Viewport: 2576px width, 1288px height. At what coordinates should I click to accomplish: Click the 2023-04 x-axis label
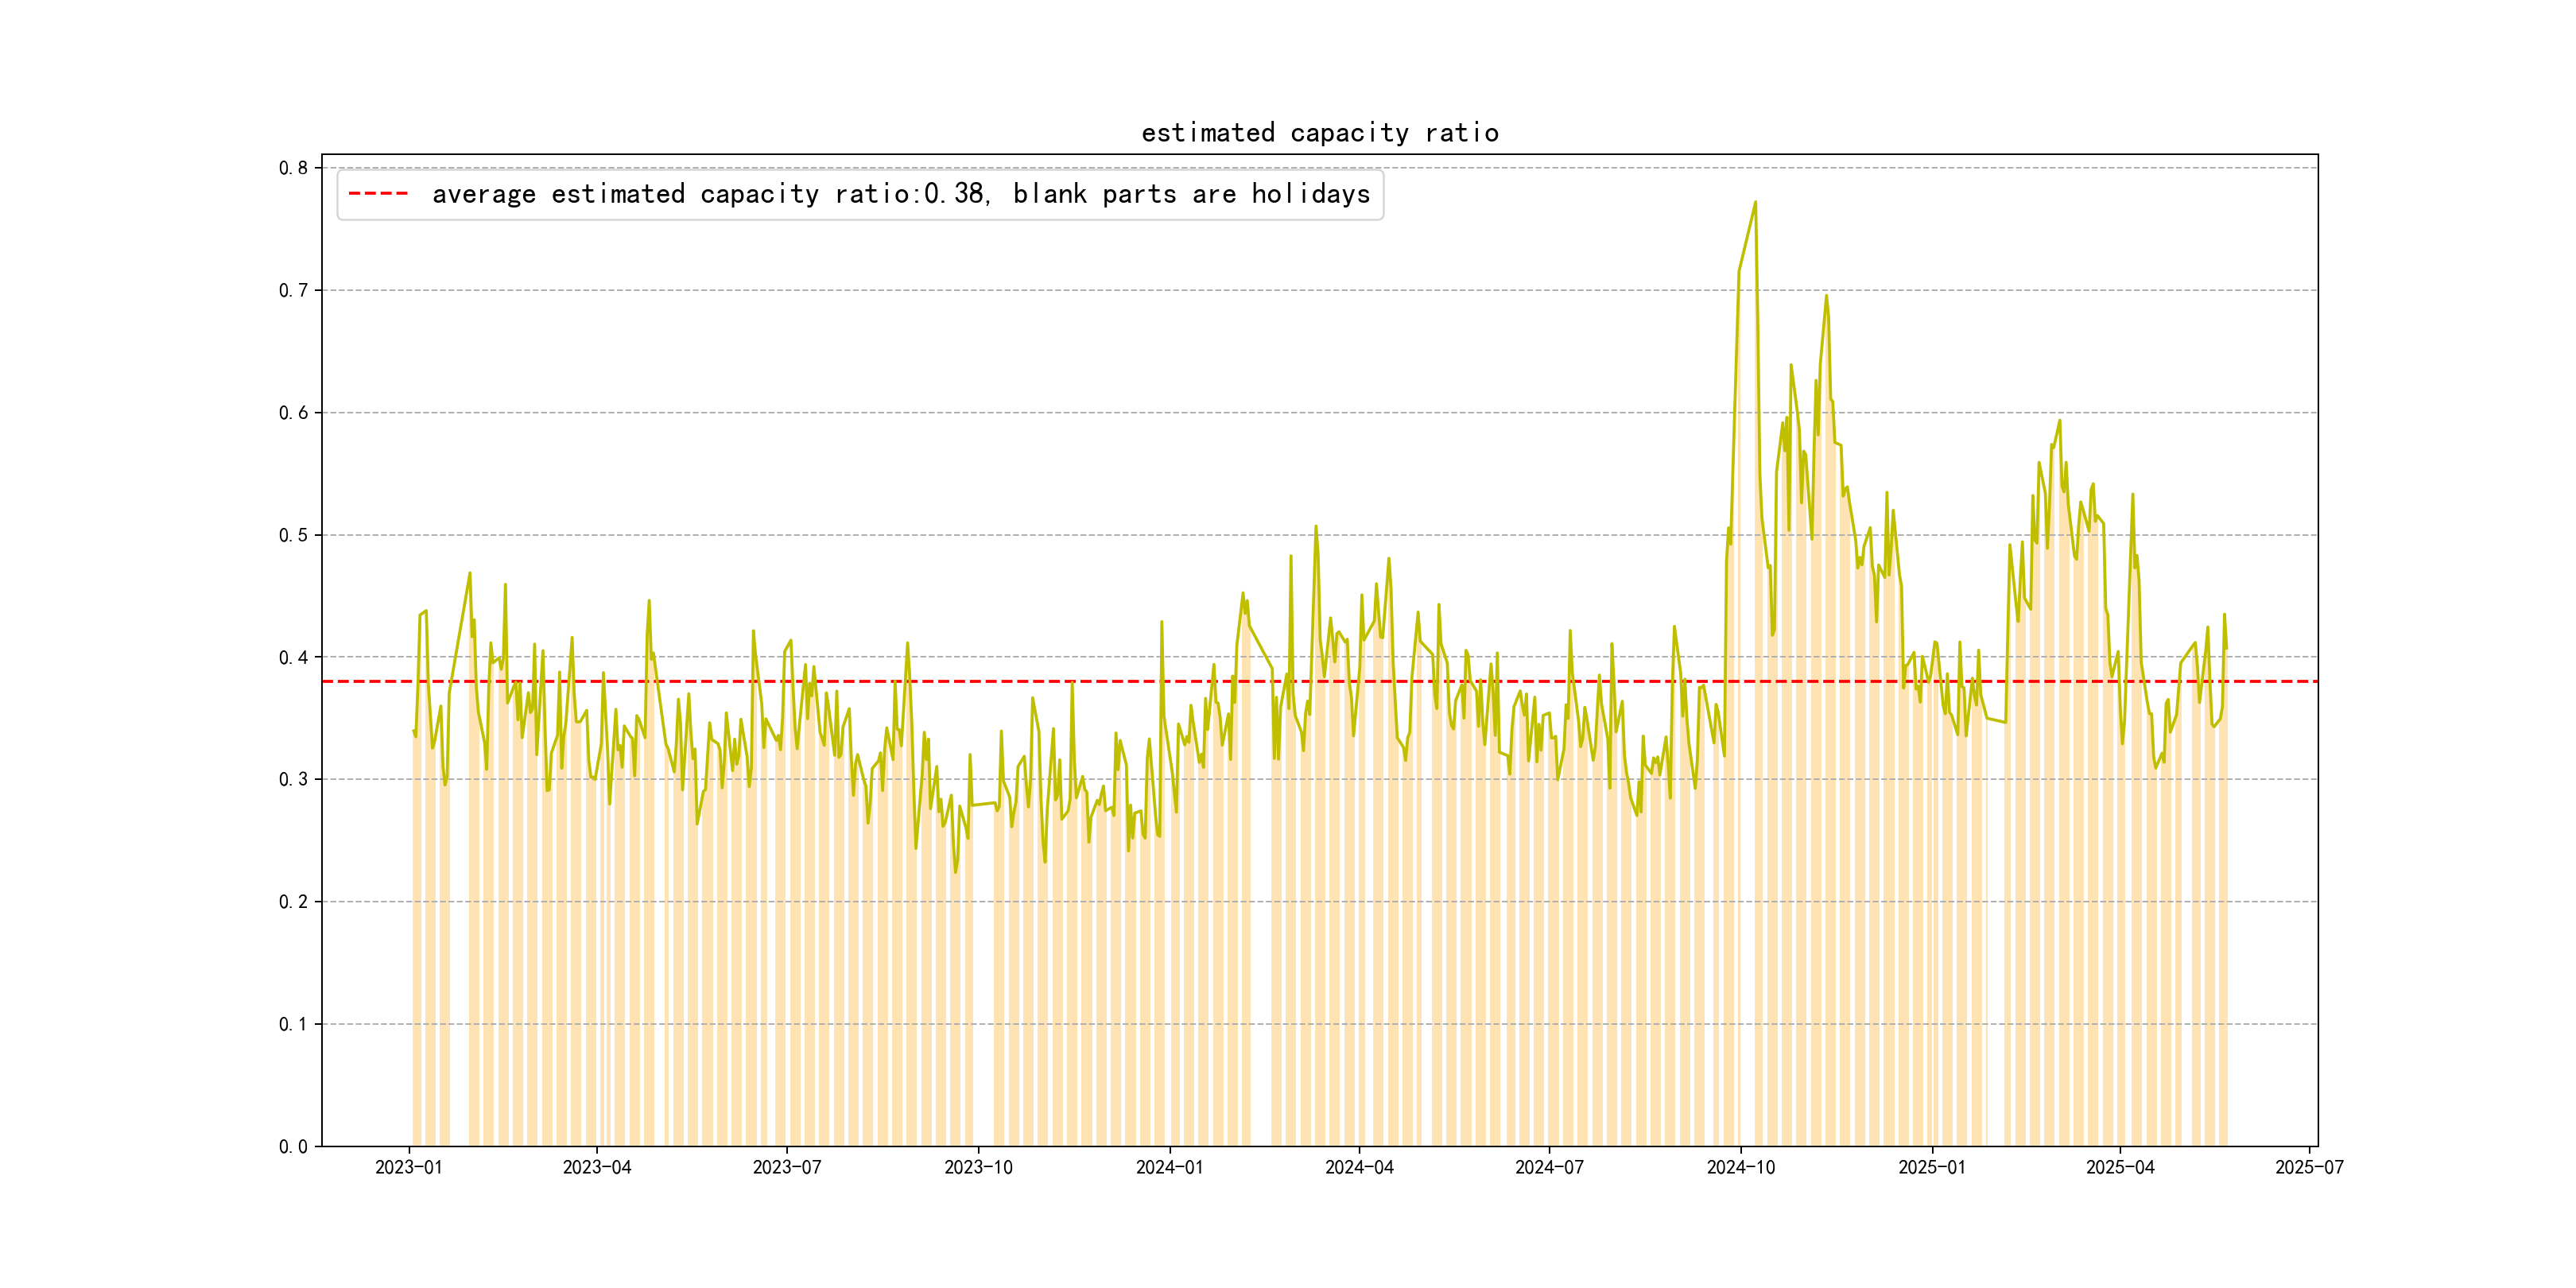coord(597,1167)
